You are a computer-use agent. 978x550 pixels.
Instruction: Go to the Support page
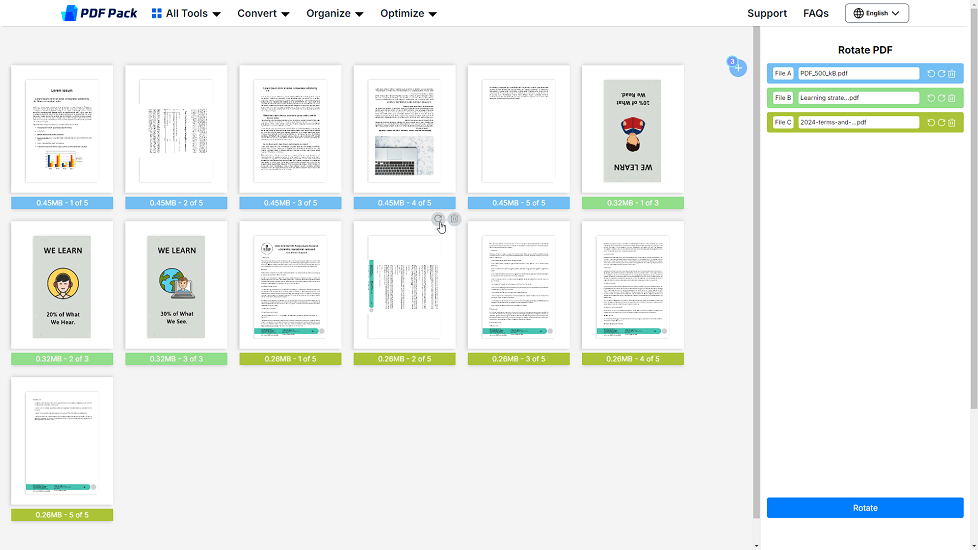(x=767, y=14)
